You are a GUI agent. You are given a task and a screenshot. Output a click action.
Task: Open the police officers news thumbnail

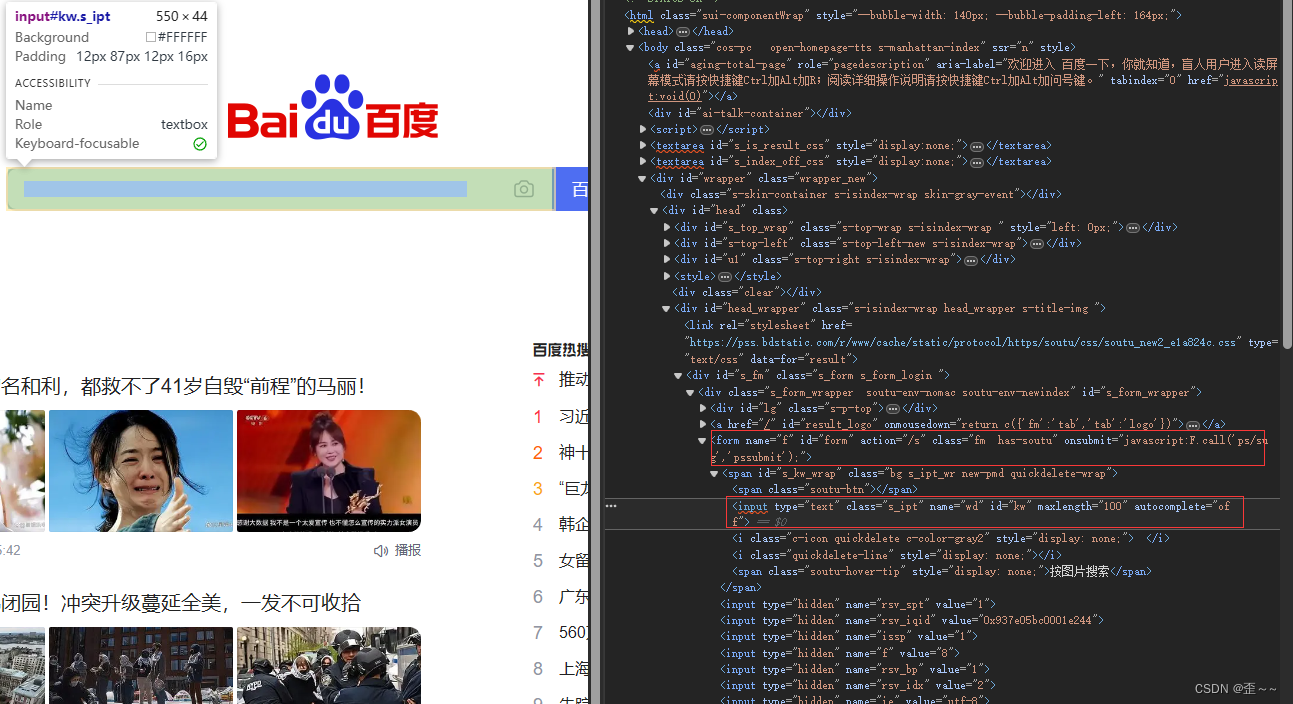pos(329,665)
